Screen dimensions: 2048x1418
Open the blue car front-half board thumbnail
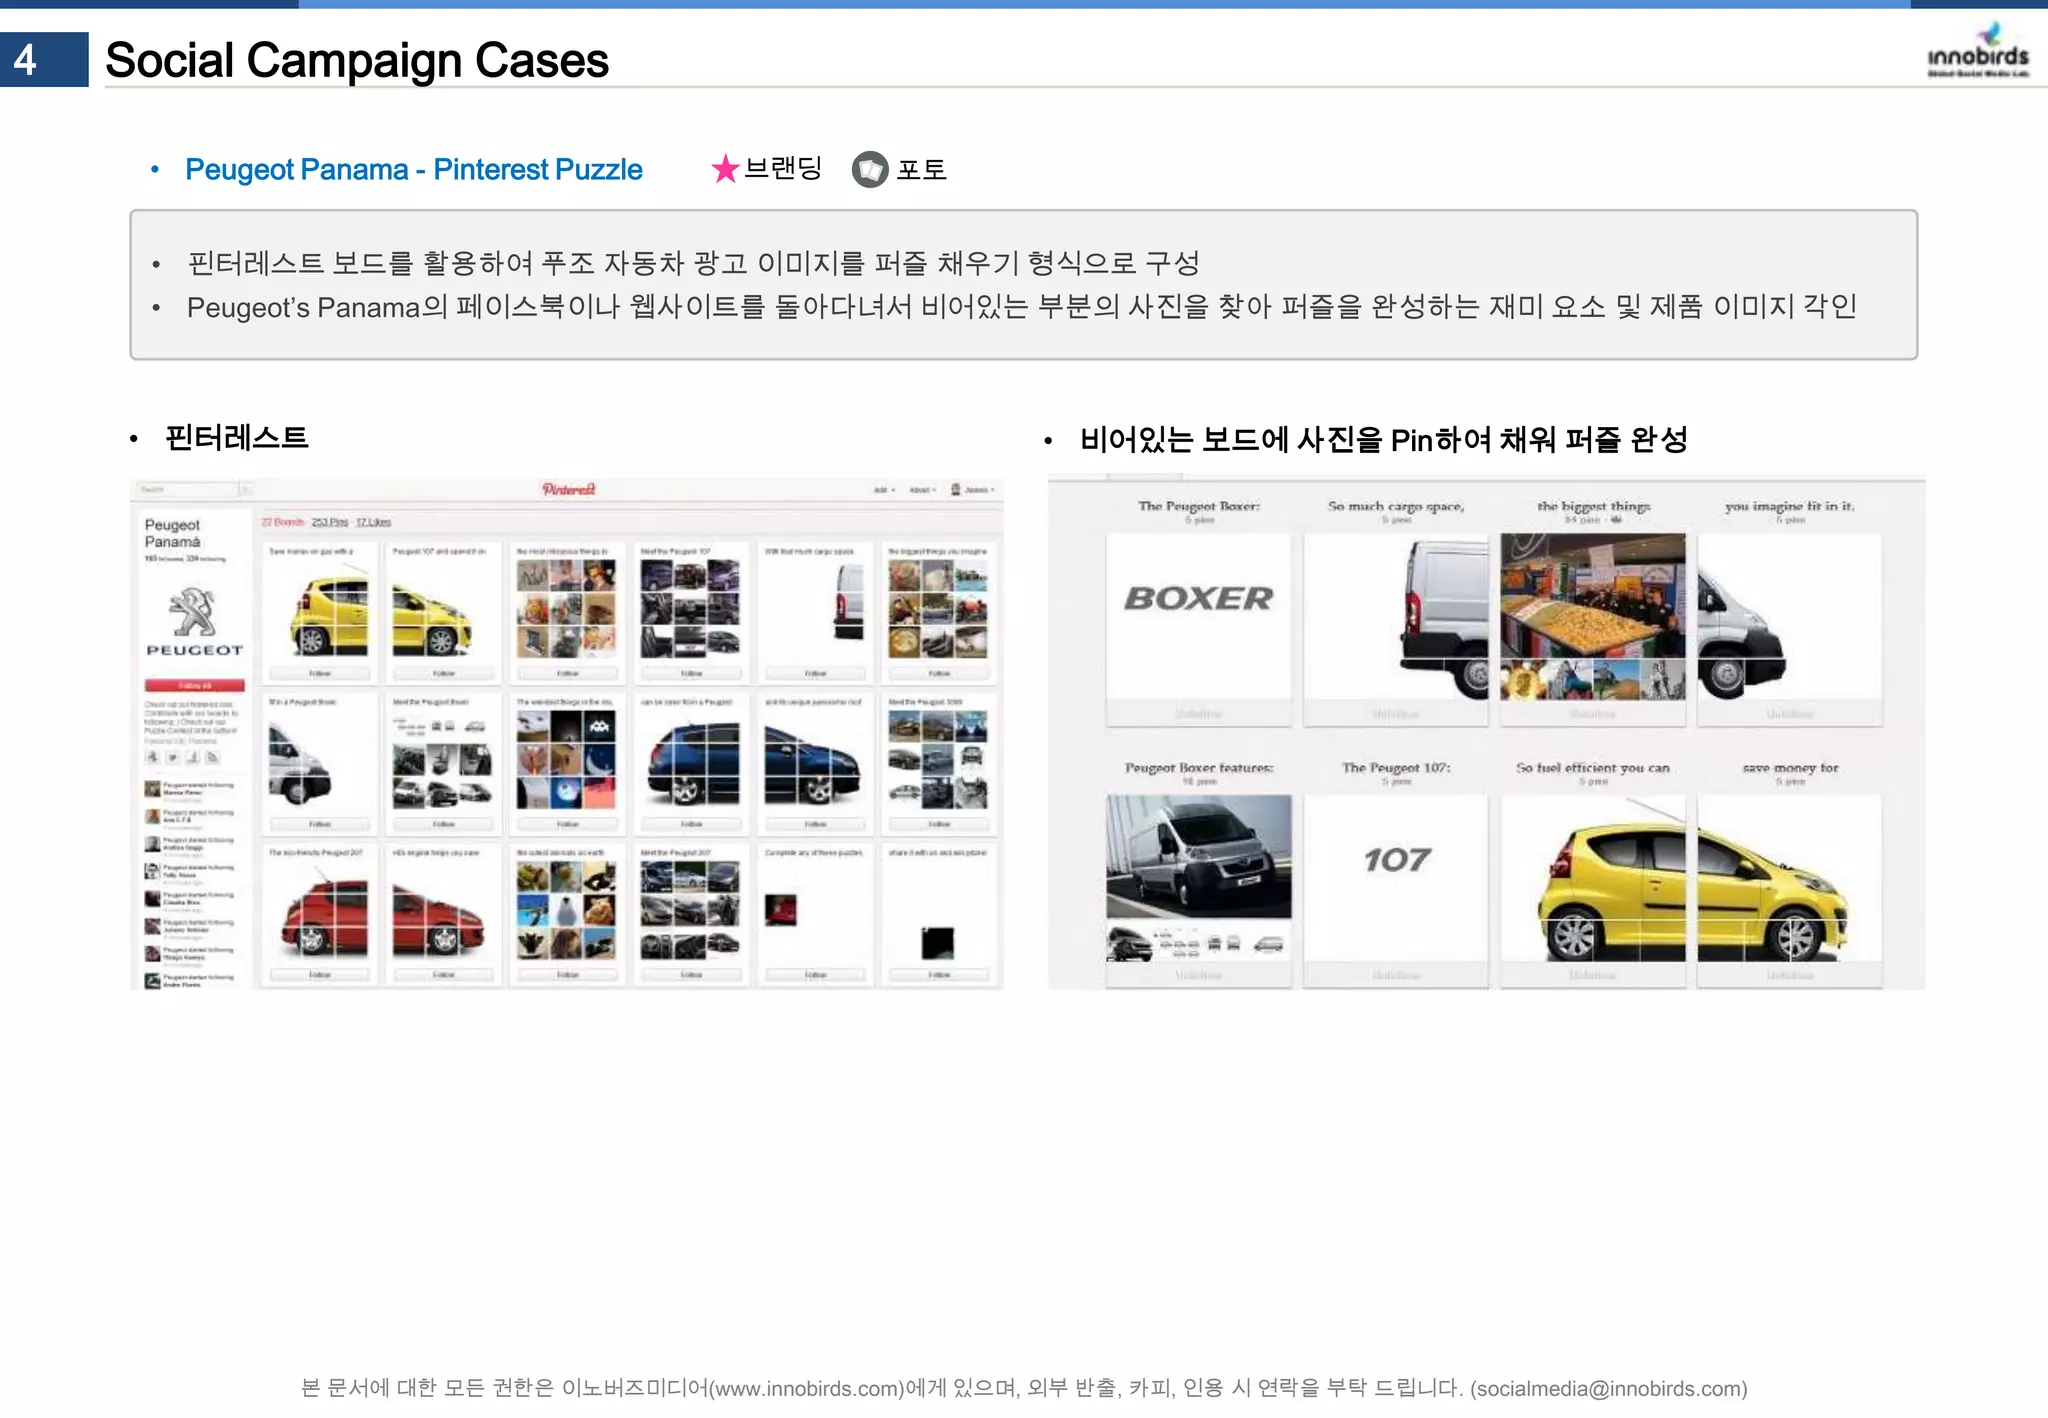click(815, 760)
